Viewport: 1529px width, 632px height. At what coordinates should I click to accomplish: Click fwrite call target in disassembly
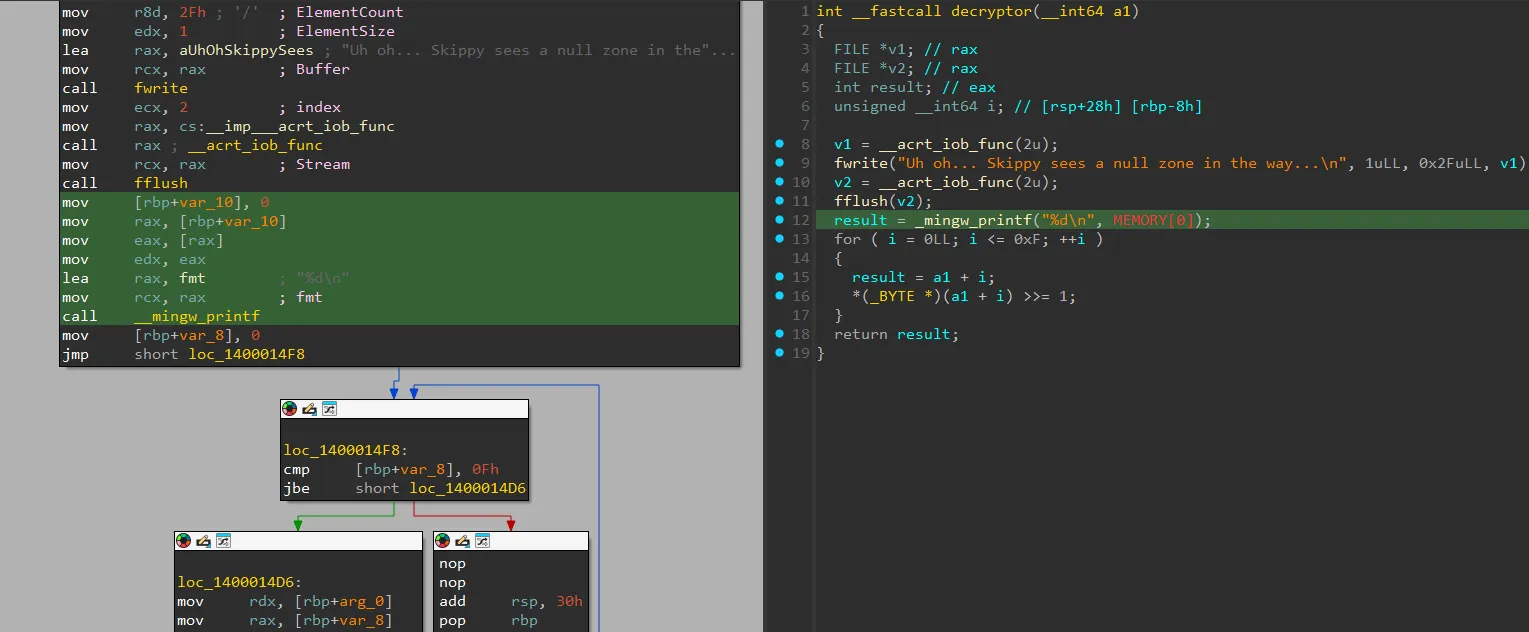[161, 88]
